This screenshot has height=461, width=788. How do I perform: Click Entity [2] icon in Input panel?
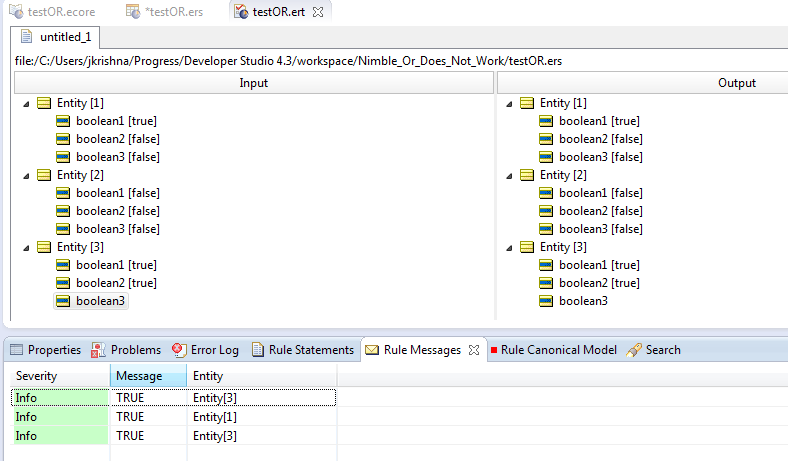point(44,175)
